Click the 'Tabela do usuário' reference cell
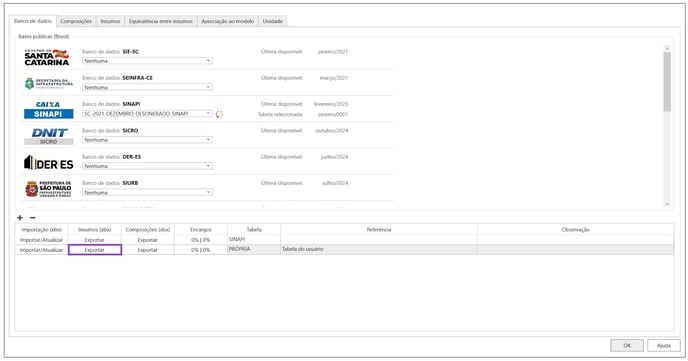The image size is (688, 361). [379, 250]
